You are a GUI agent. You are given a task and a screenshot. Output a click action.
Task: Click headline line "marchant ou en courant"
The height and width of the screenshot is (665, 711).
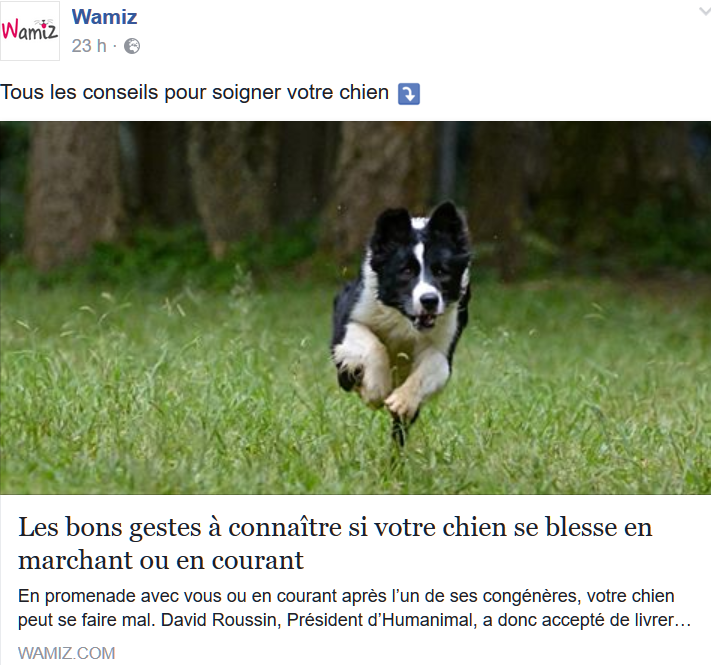[x=161, y=560]
